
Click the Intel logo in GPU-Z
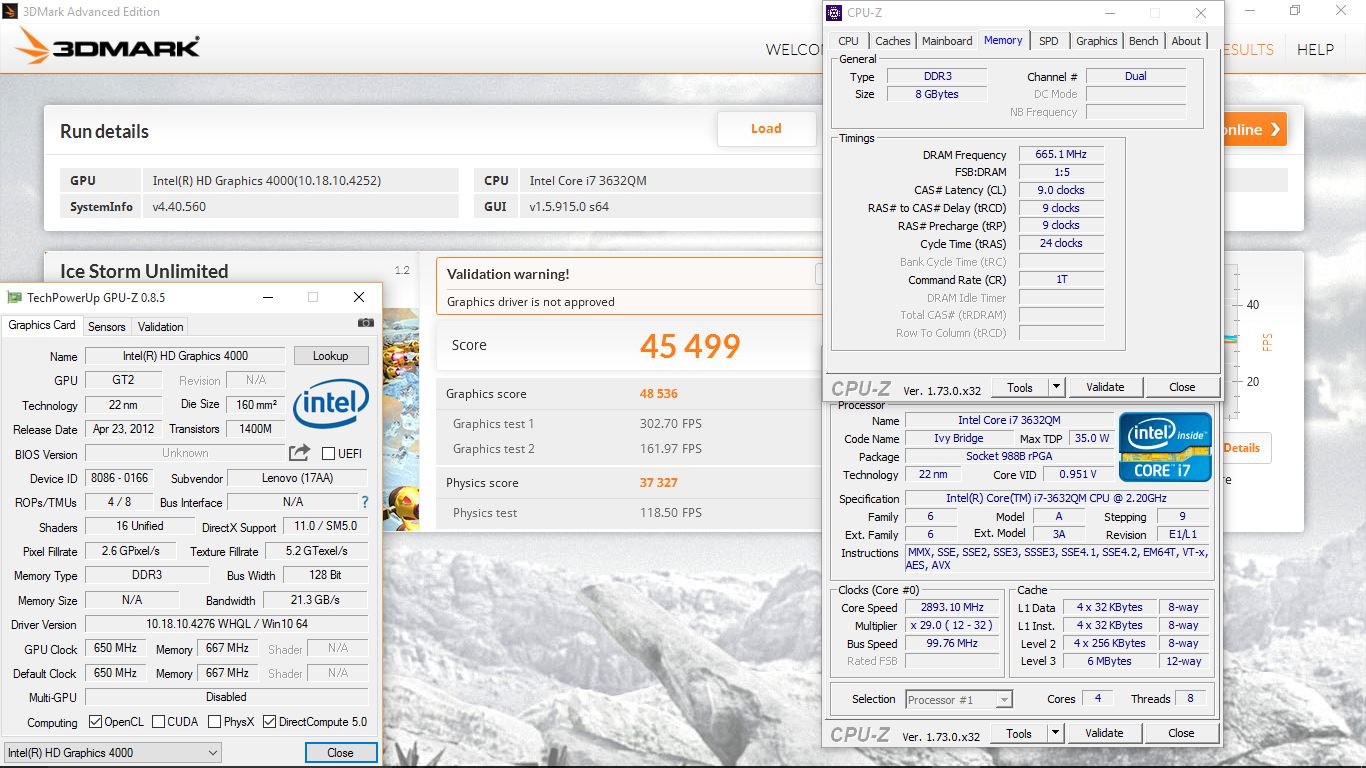point(331,404)
